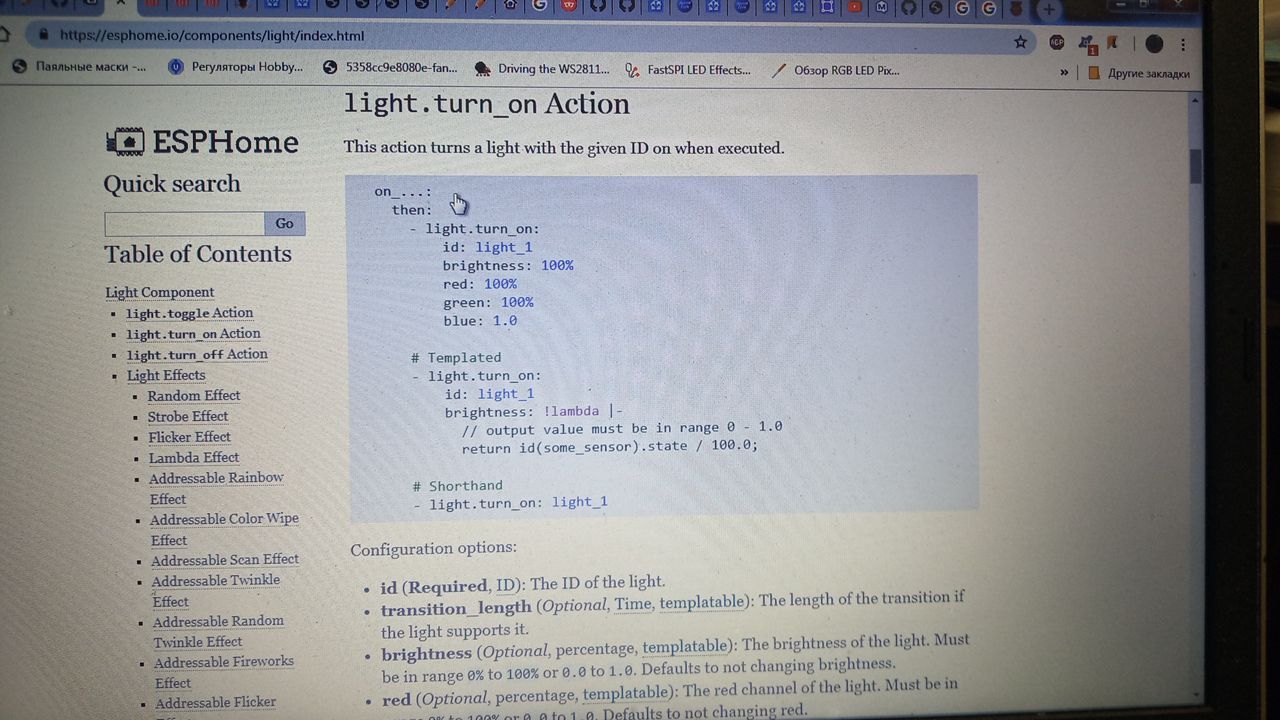Click the code line green: 100%

click(489, 302)
